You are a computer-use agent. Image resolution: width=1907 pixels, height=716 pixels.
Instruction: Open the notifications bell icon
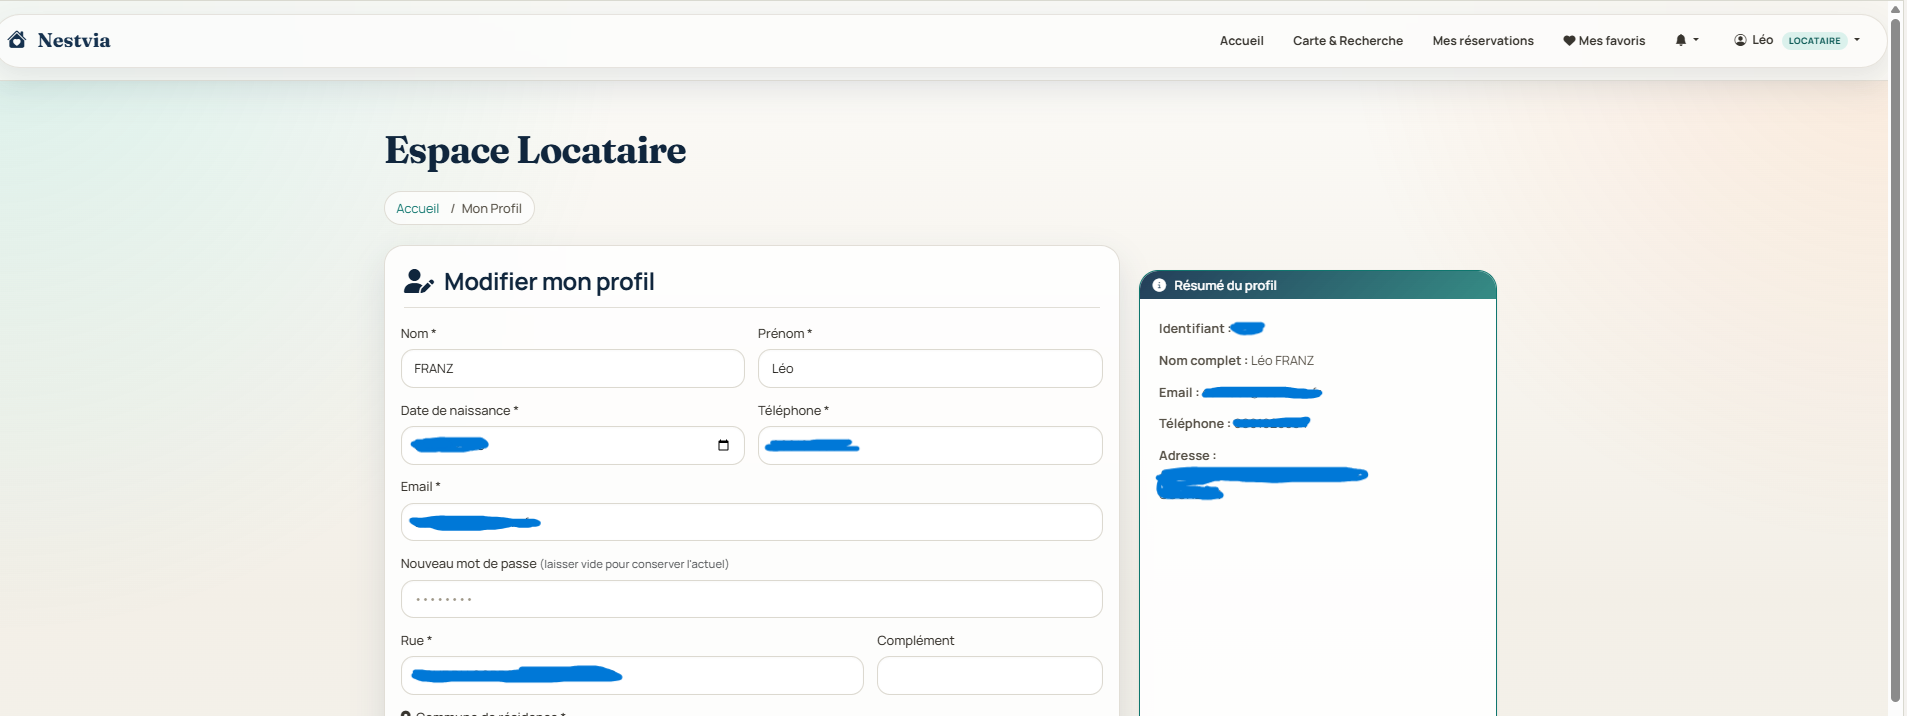tap(1681, 40)
